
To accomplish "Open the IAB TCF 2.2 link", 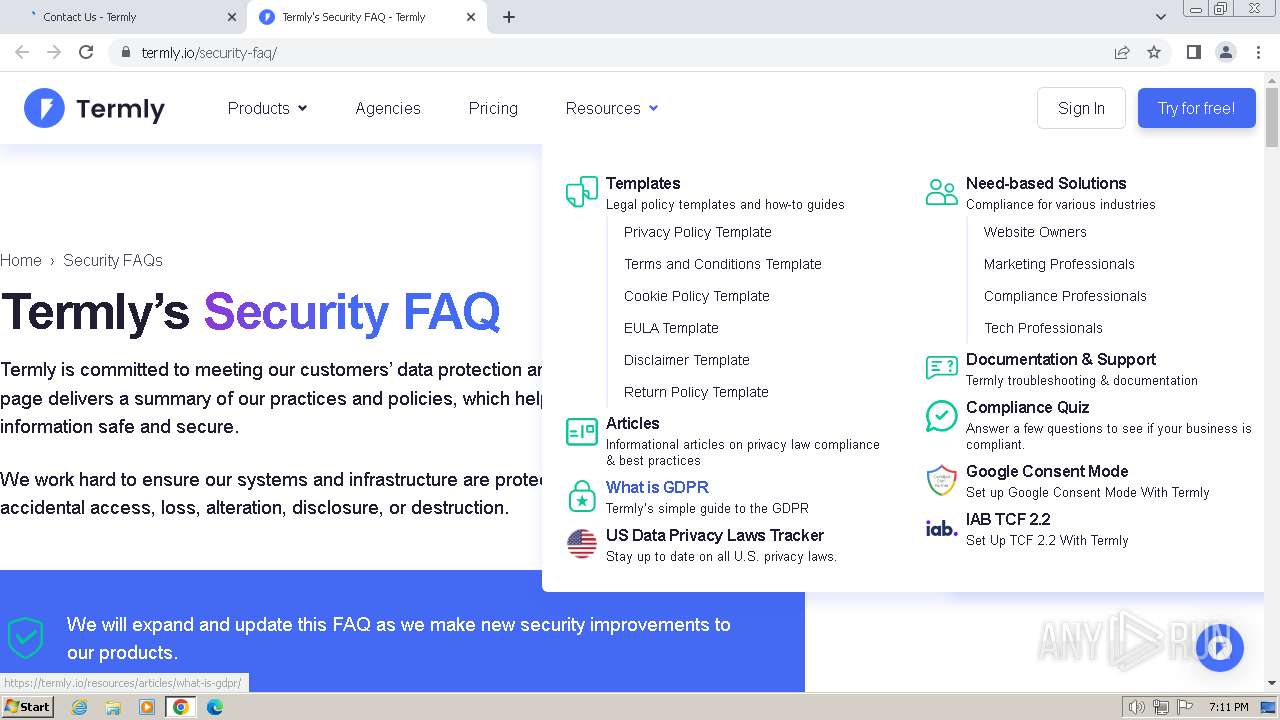I will click(1008, 519).
